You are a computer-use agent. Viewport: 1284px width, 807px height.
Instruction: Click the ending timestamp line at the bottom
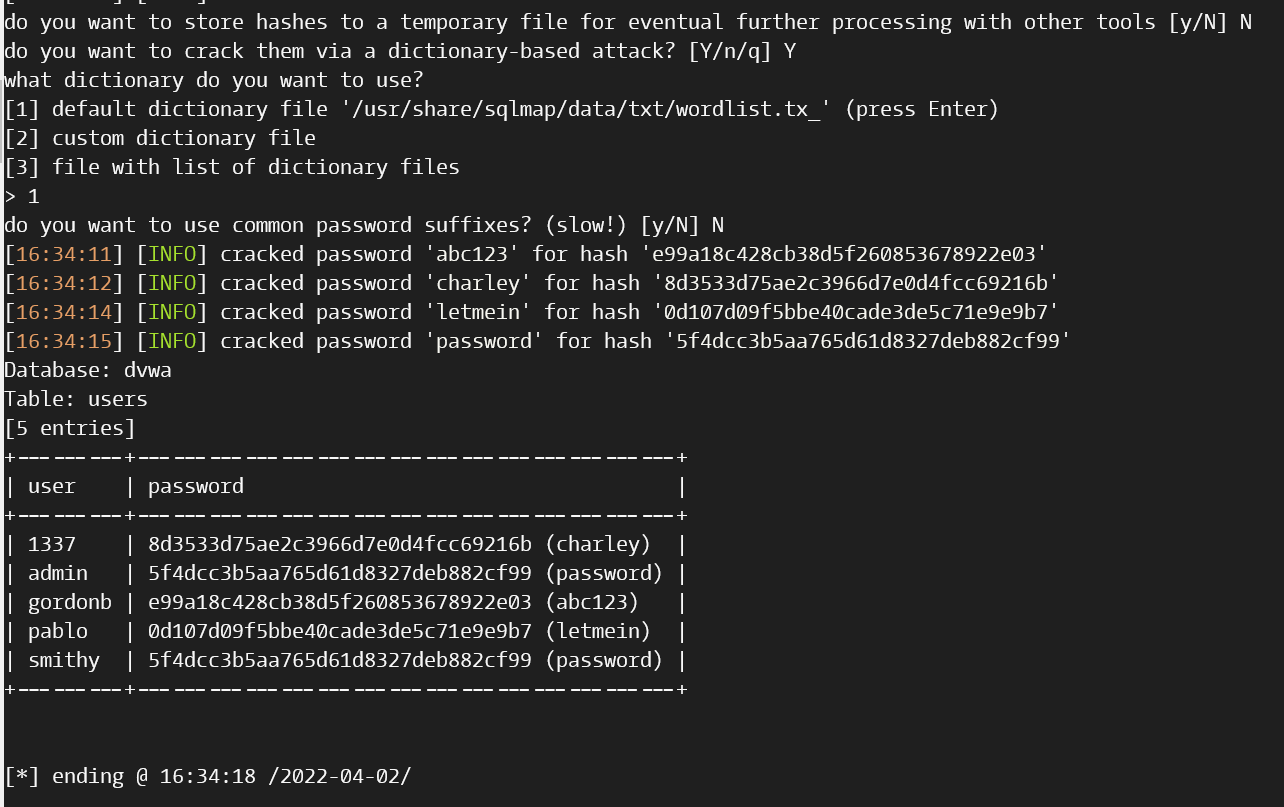tap(208, 776)
